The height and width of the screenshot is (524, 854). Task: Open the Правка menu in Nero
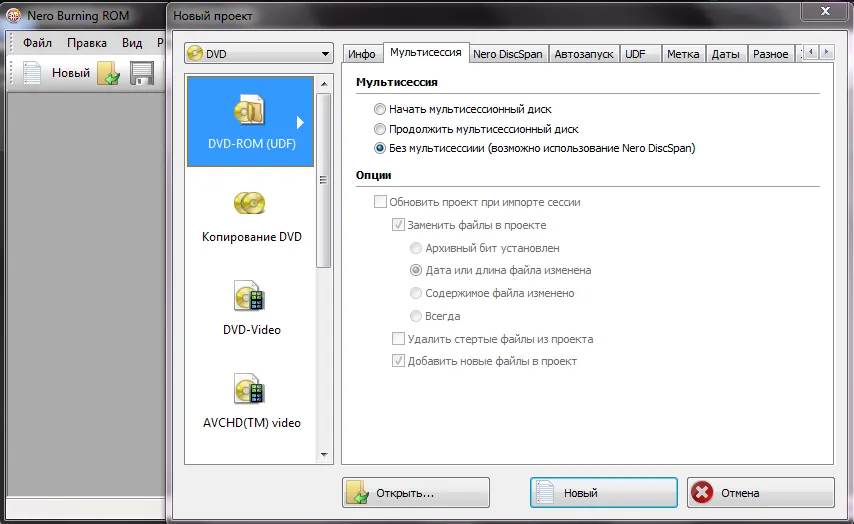point(87,42)
